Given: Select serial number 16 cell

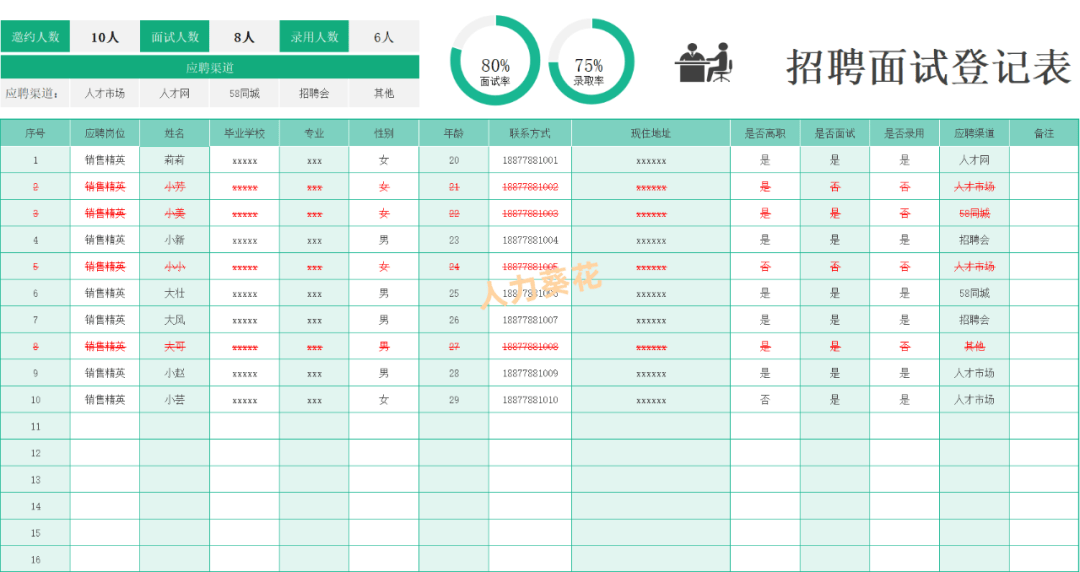Looking at the screenshot, I should click(35, 559).
